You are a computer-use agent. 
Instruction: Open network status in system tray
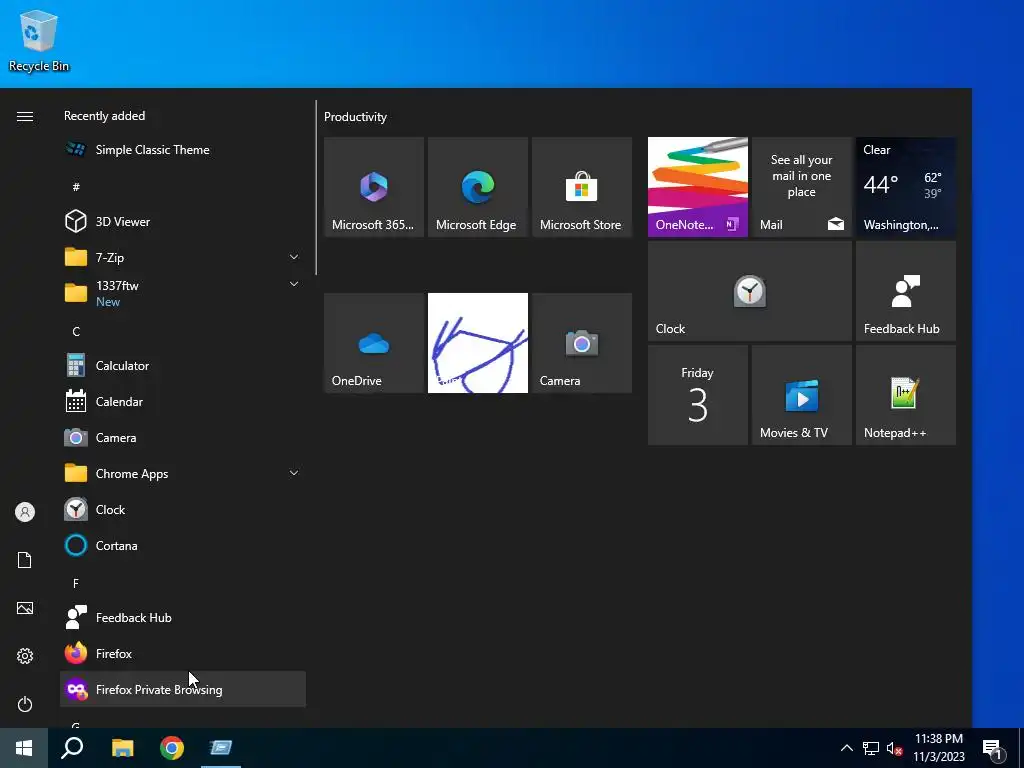click(871, 748)
